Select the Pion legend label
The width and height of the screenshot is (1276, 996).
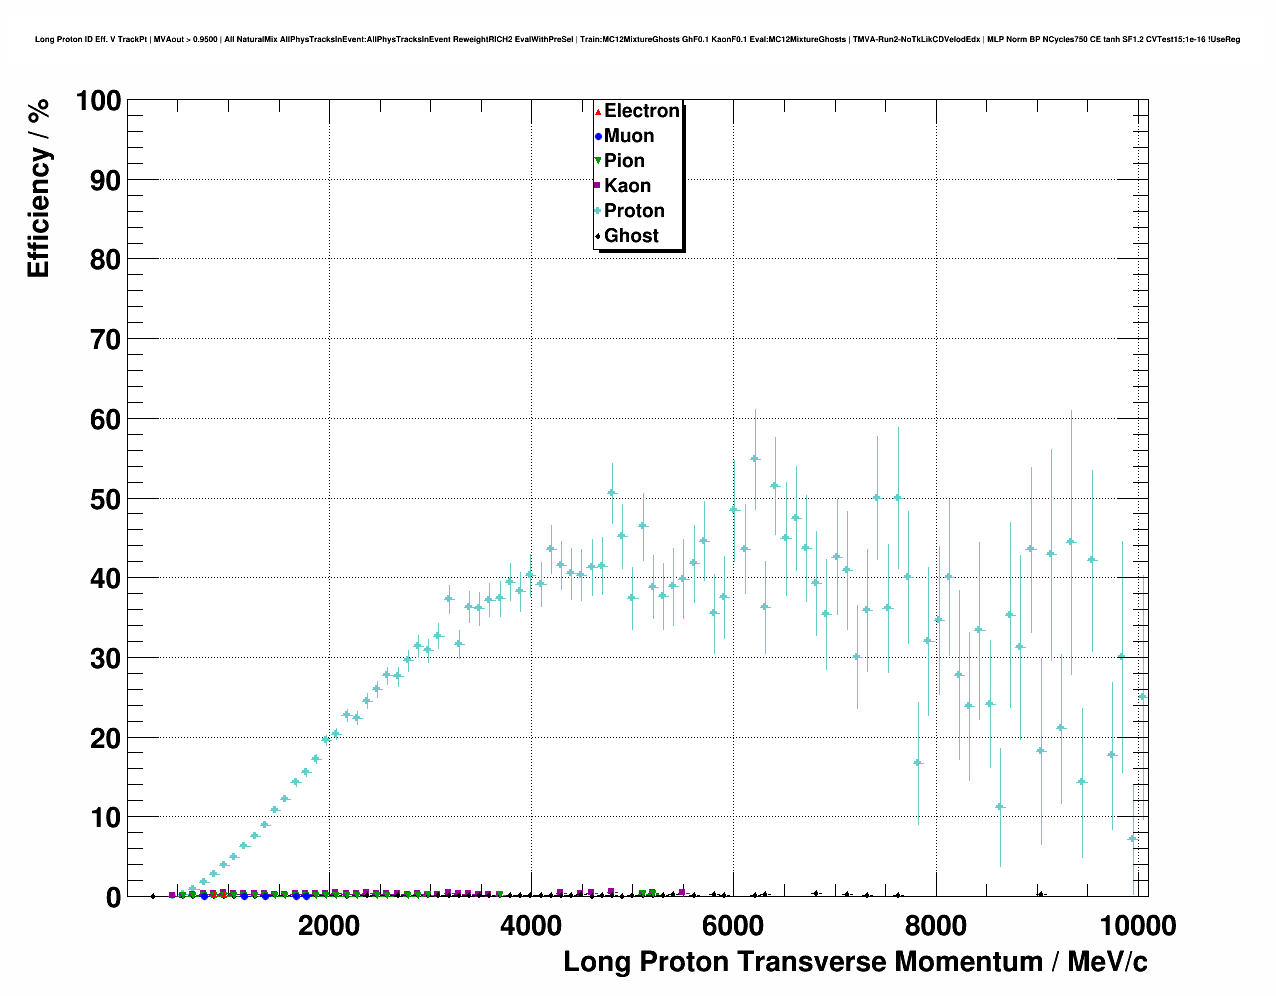624,161
